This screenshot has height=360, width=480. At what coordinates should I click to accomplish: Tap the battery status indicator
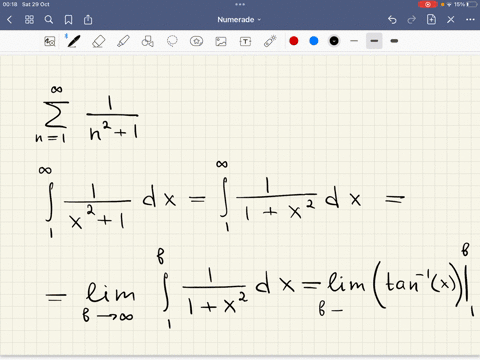473,4
